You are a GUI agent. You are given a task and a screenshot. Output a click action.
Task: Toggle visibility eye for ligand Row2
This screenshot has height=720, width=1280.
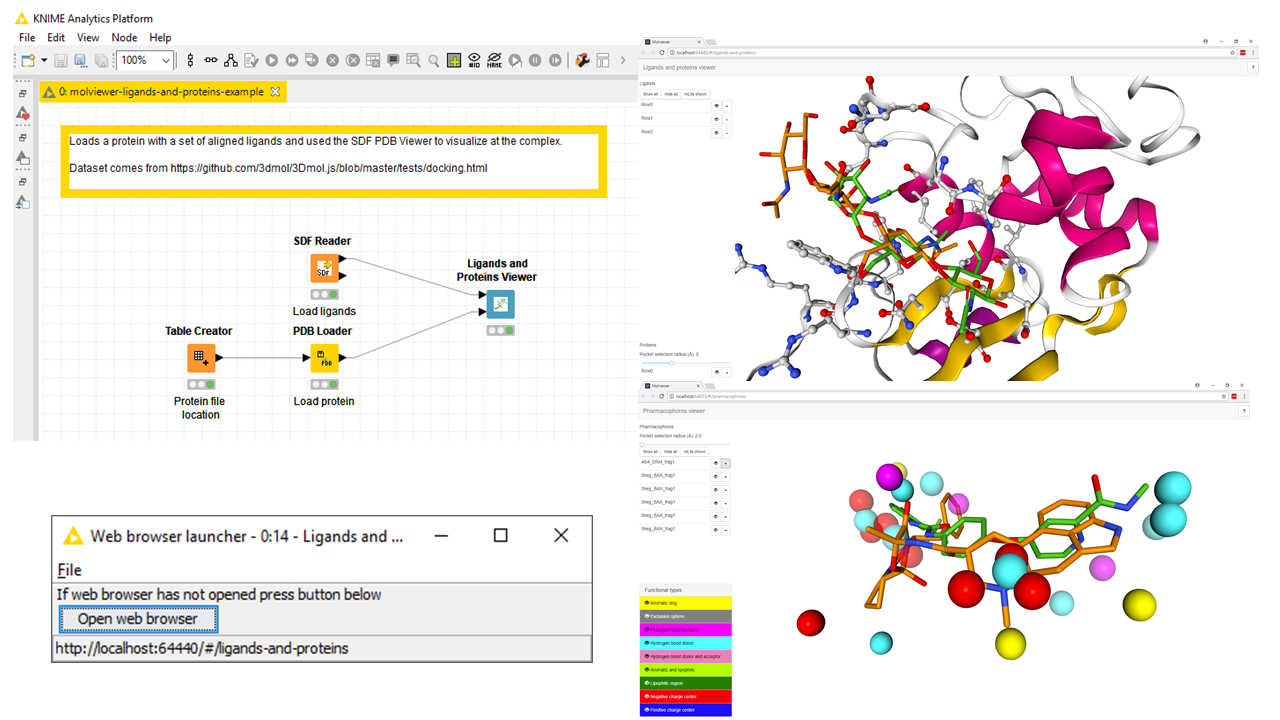(x=716, y=132)
